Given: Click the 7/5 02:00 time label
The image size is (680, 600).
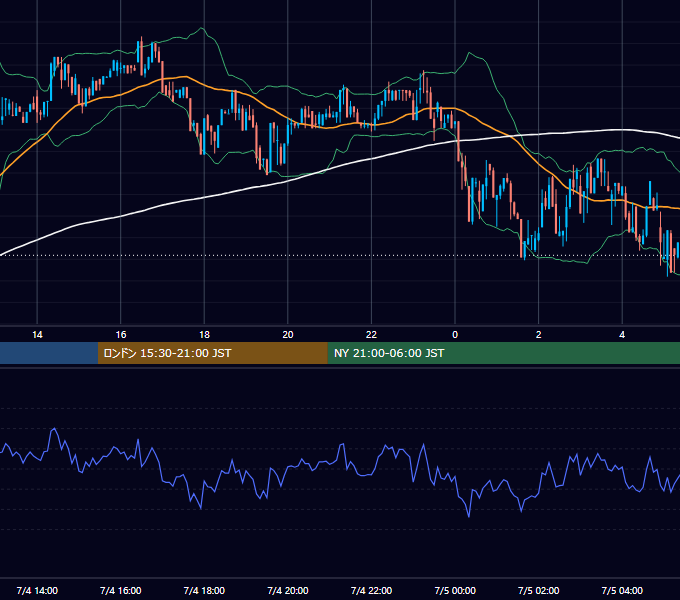Looking at the screenshot, I should click(x=539, y=591).
